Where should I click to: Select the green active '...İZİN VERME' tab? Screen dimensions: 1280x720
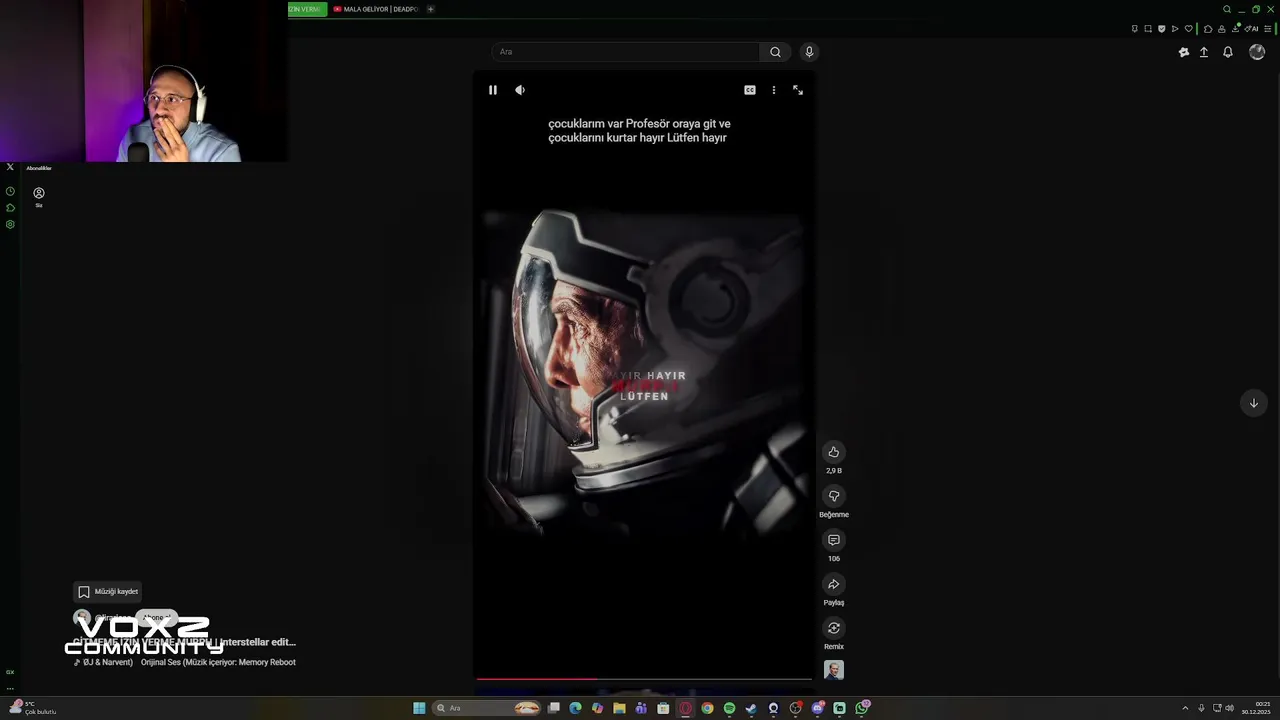(307, 9)
